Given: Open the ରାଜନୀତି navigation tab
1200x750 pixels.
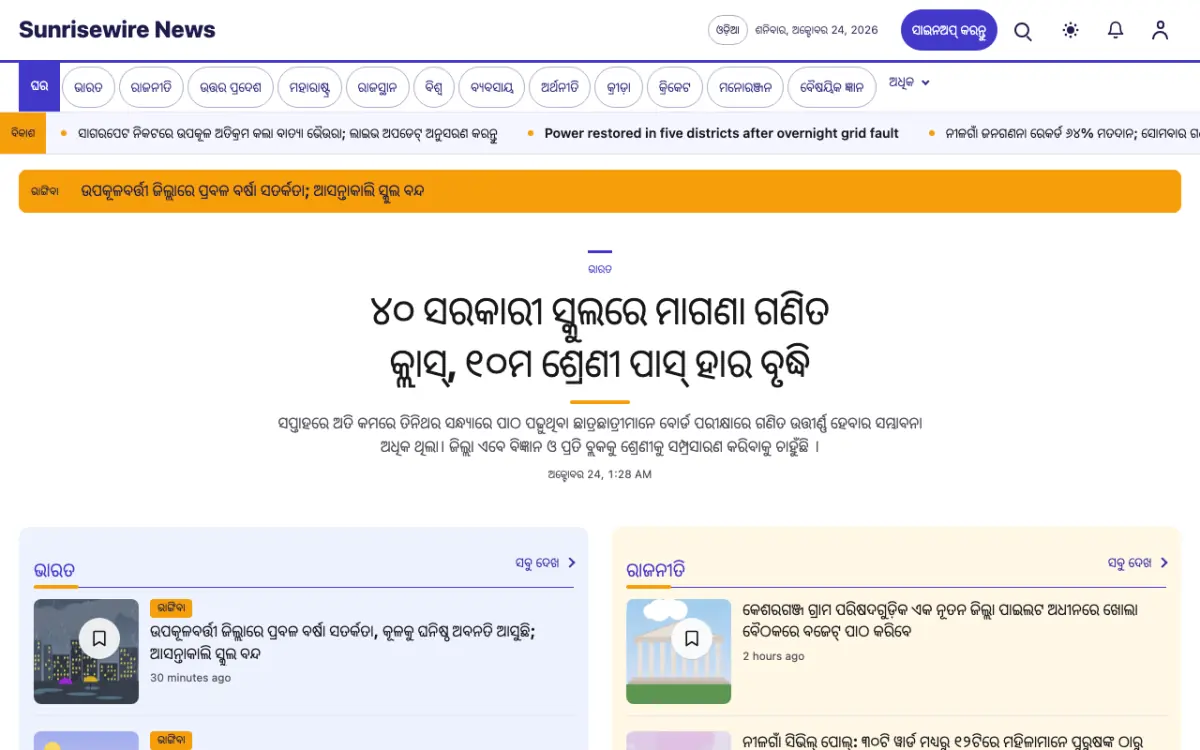Looking at the screenshot, I should tap(151, 87).
